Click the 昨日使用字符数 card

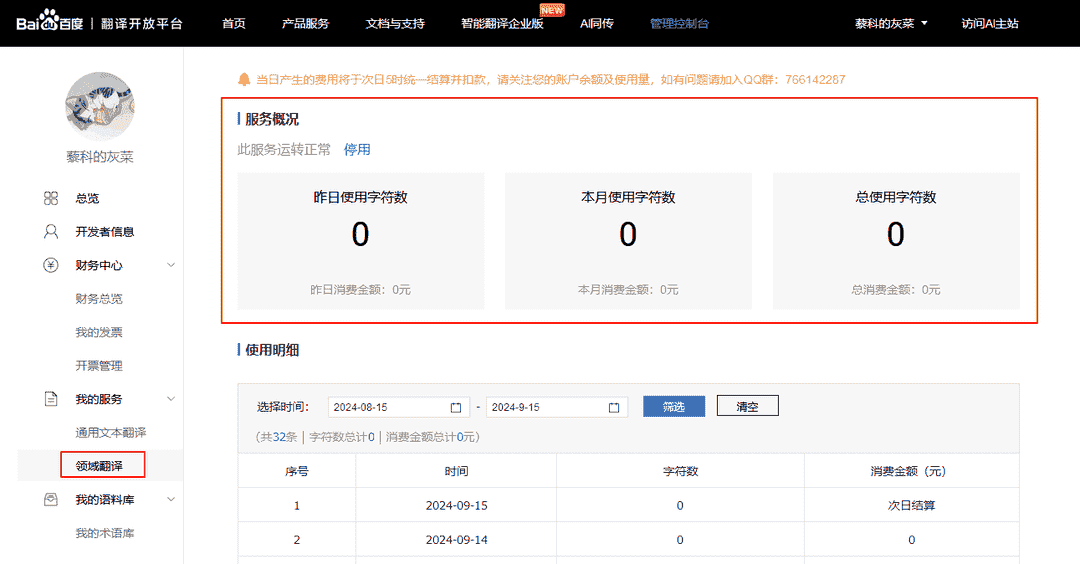361,240
